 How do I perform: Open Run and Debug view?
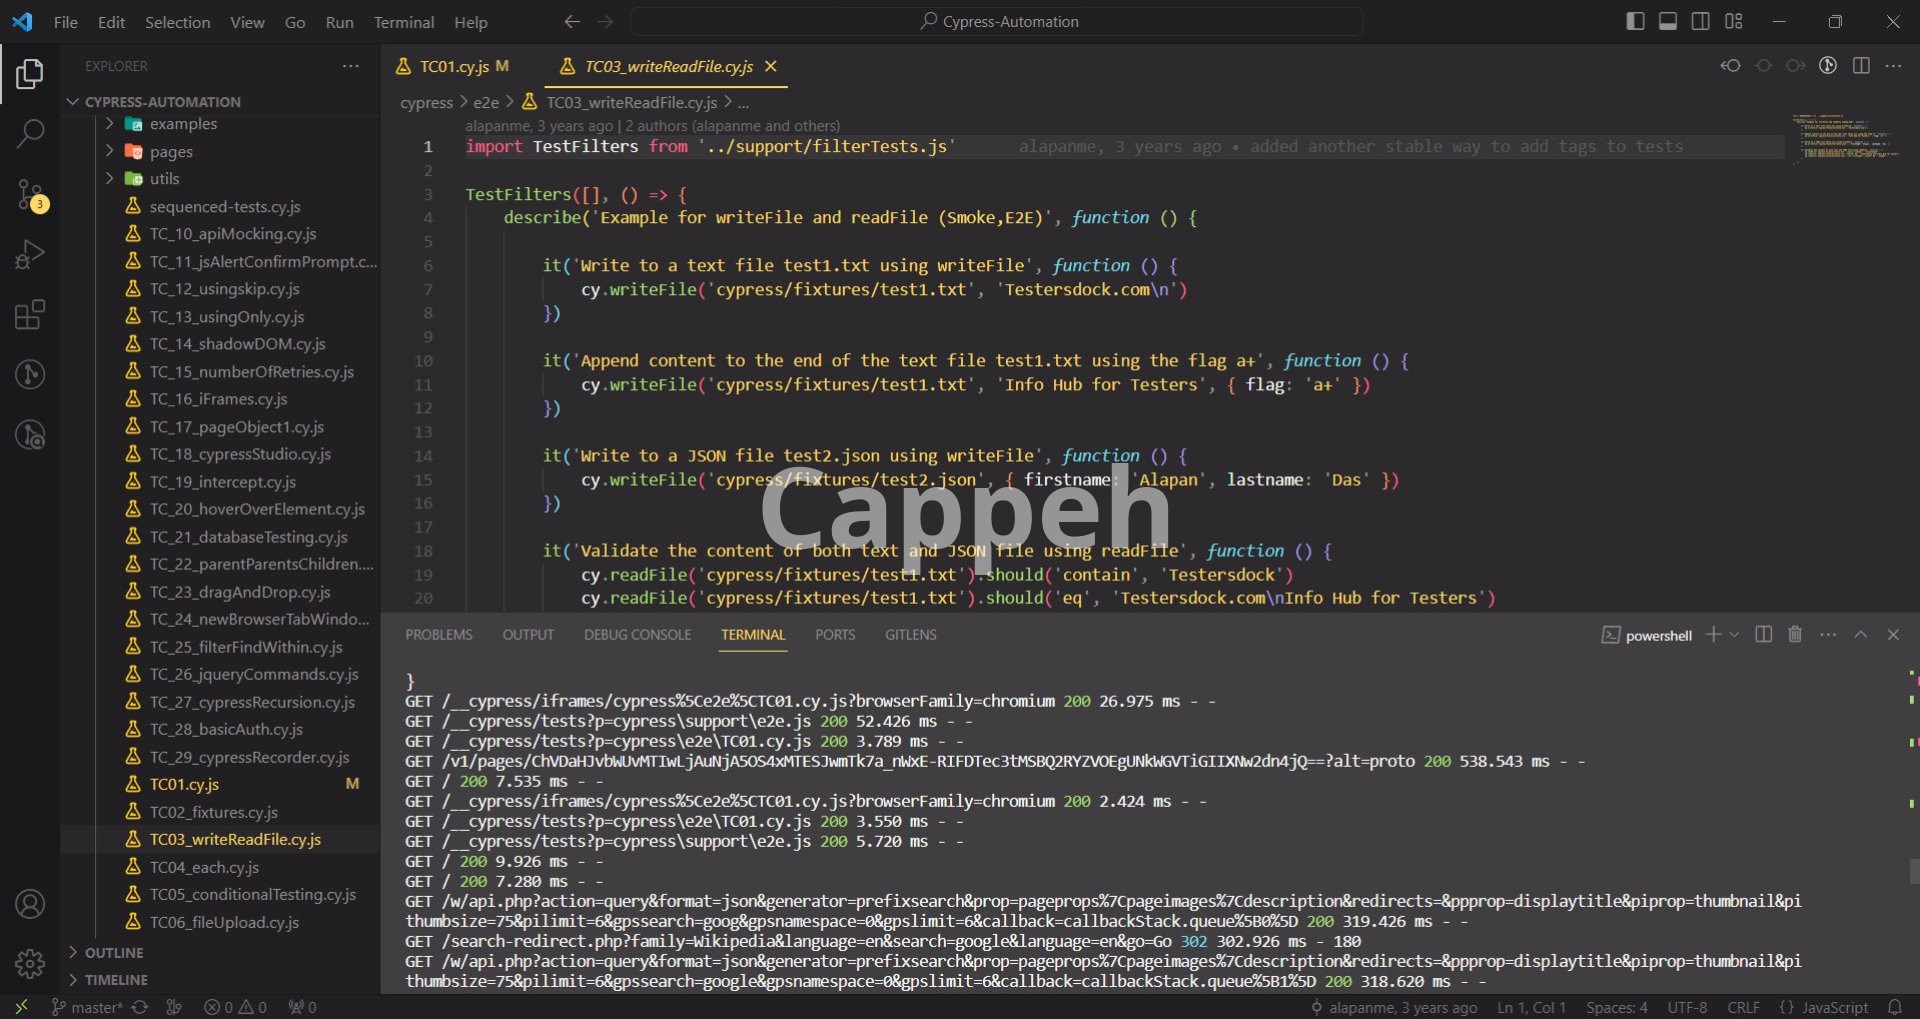[x=30, y=255]
